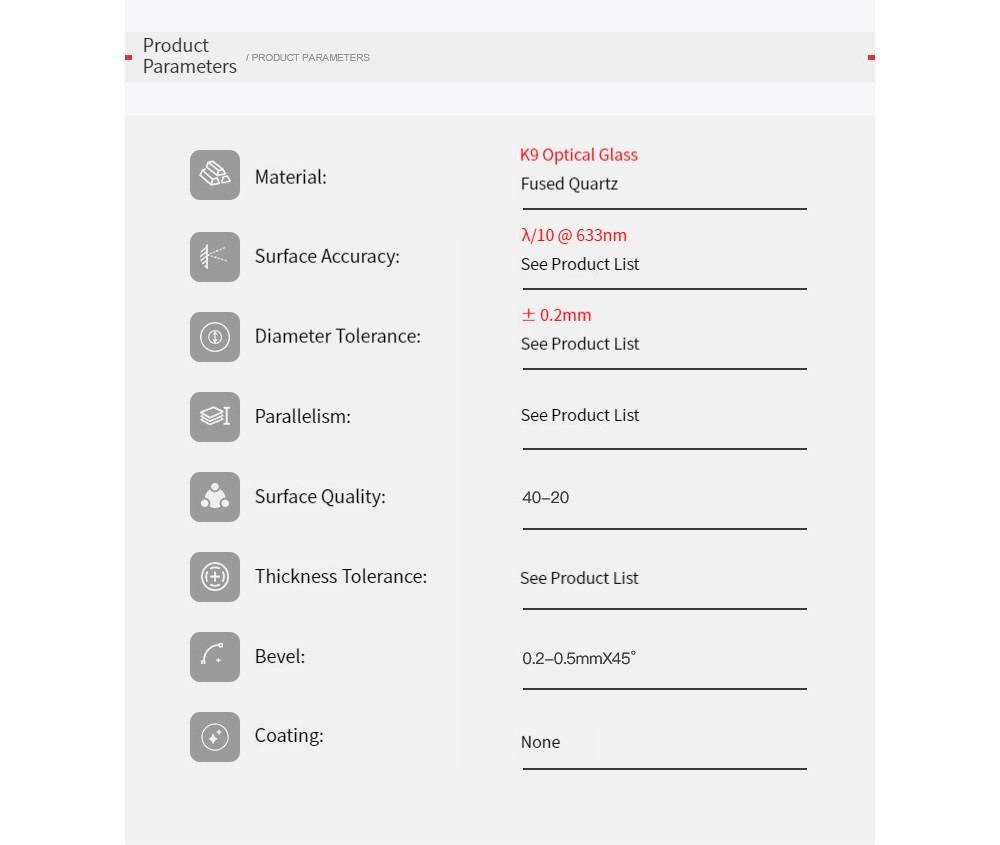Open See Product List for Parallelism
Image resolution: width=1000 pixels, height=845 pixels.
point(580,415)
